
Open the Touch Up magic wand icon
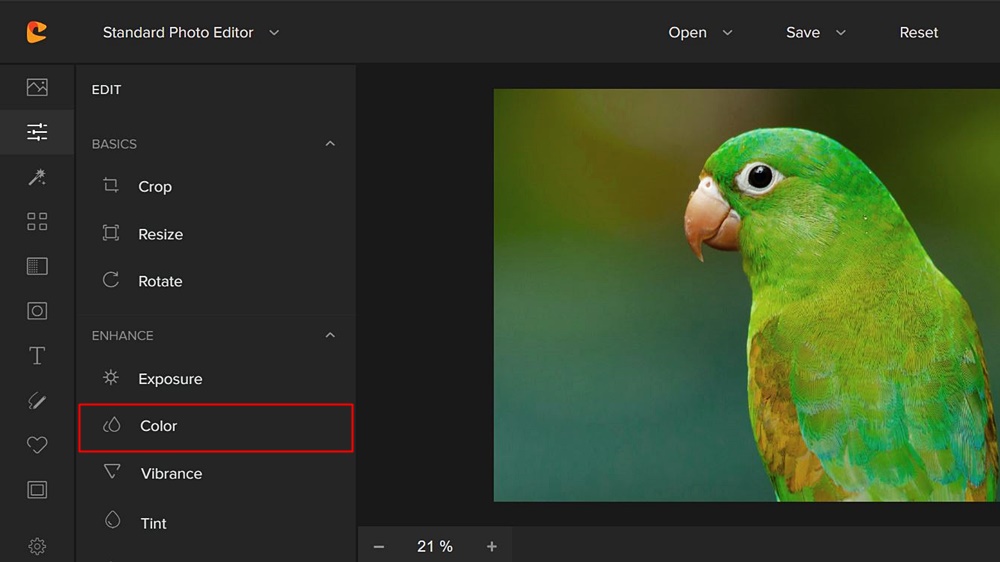tap(37, 177)
